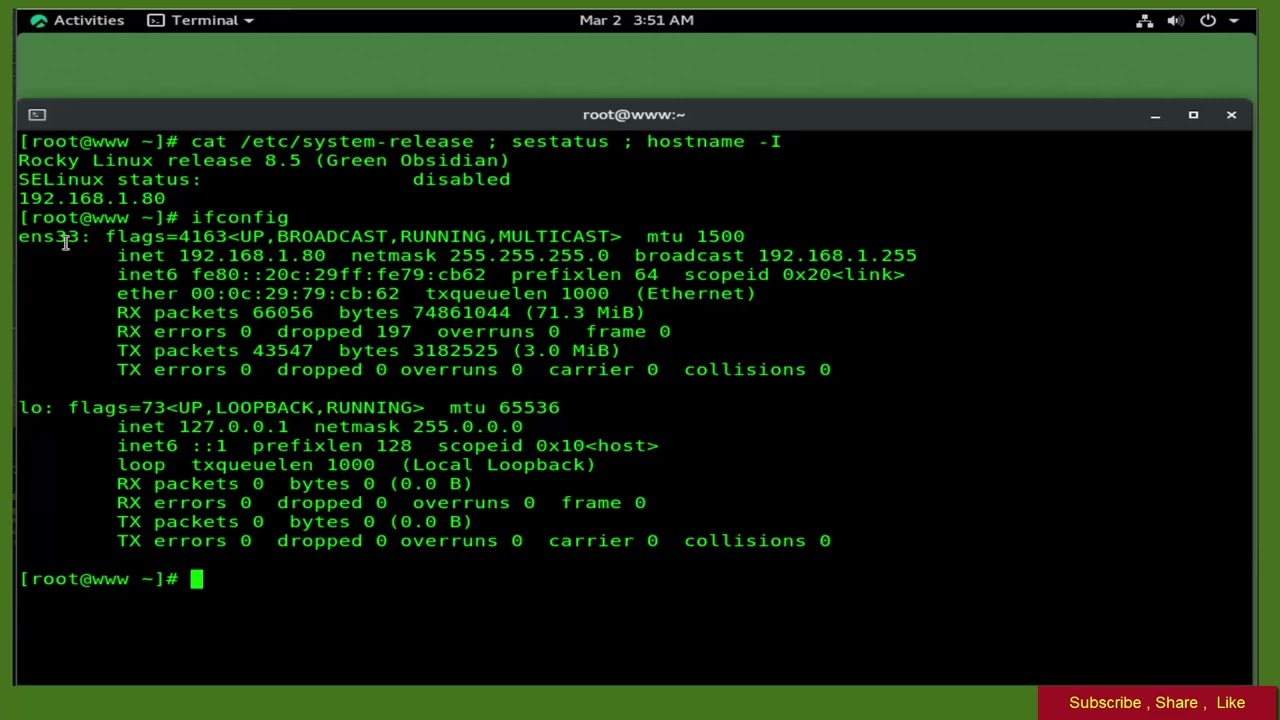Click the terminal prompt cursor

click(197, 578)
